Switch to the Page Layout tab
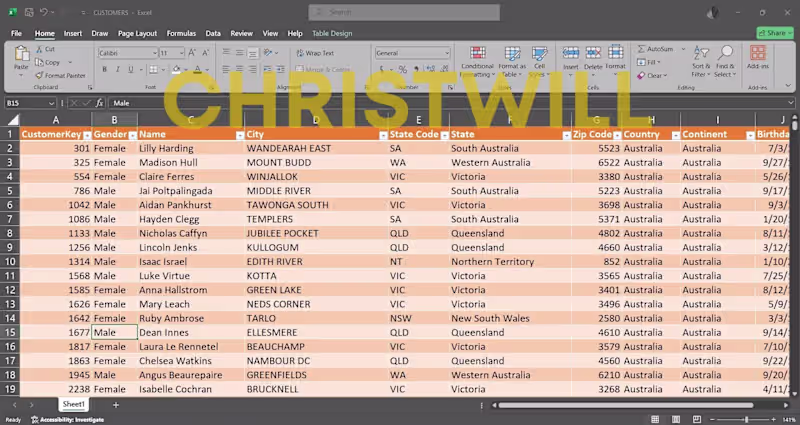800x425 pixels. click(x=137, y=33)
